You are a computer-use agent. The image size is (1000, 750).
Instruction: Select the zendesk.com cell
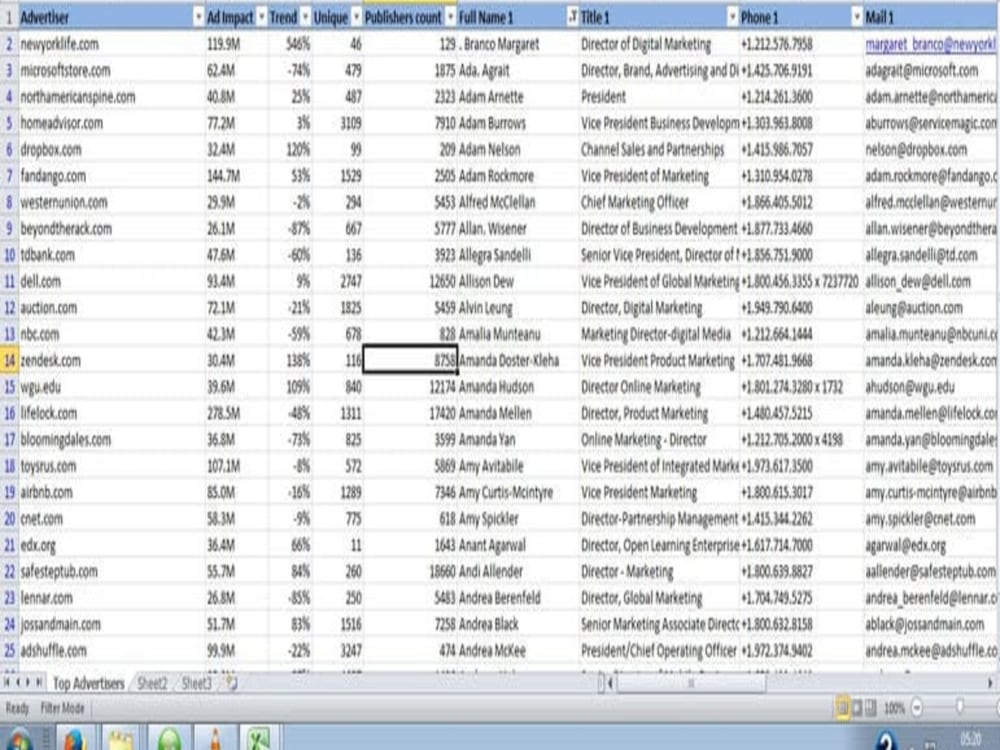(x=112, y=360)
